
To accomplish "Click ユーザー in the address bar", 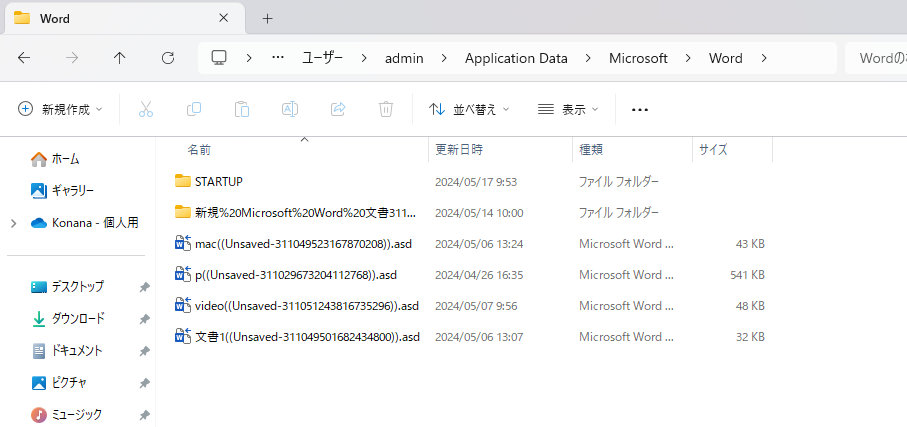I will click(323, 58).
